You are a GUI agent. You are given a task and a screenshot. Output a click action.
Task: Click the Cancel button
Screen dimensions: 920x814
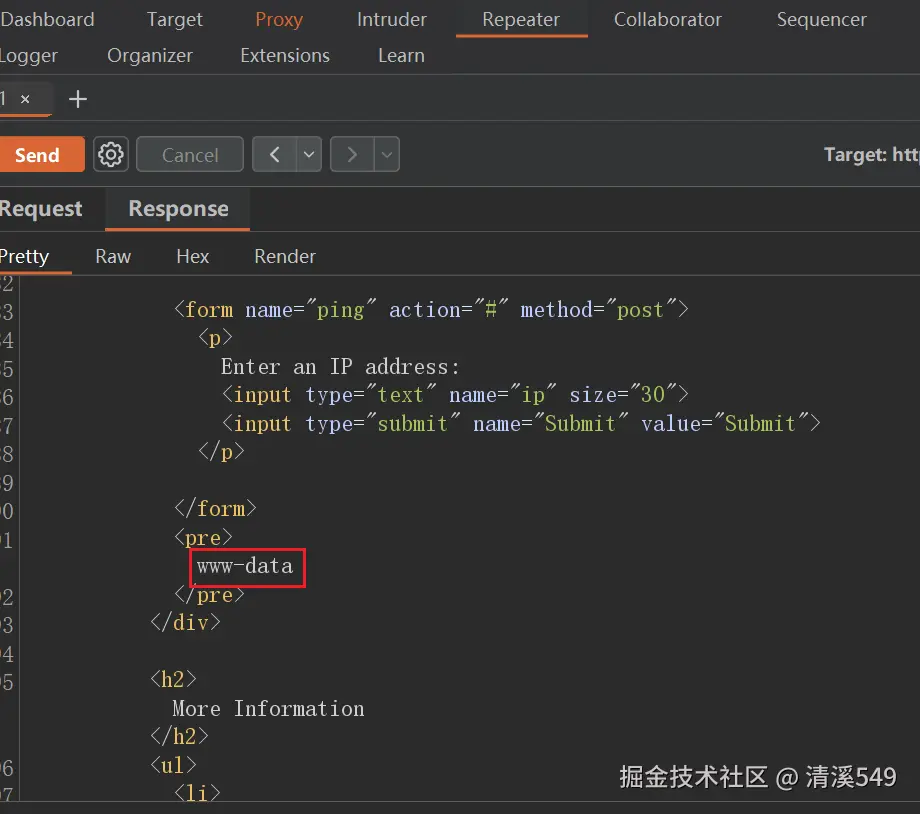point(190,155)
